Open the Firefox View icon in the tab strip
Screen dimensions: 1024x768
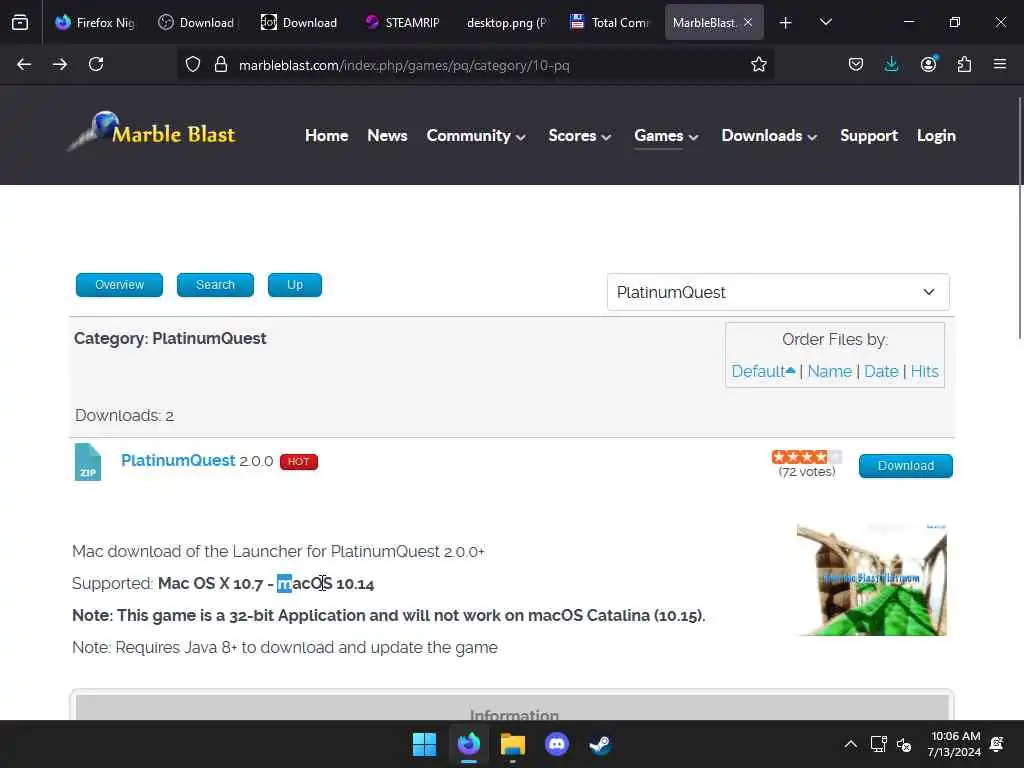[x=20, y=22]
